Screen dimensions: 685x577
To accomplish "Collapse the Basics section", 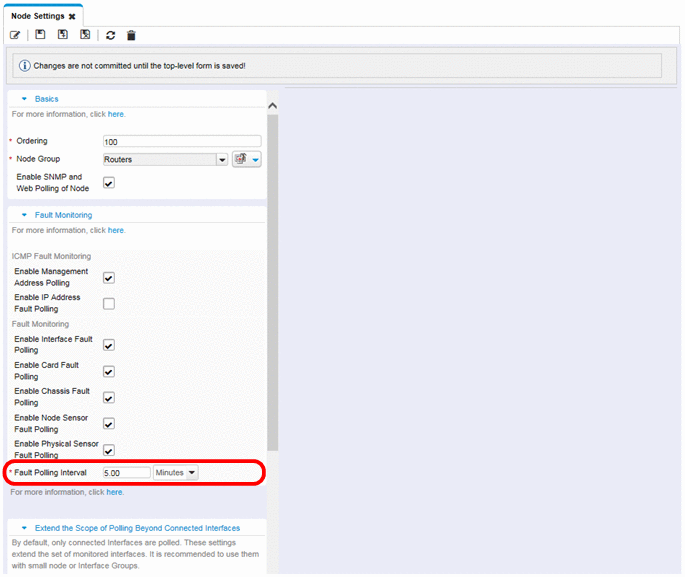I will click(x=24, y=99).
